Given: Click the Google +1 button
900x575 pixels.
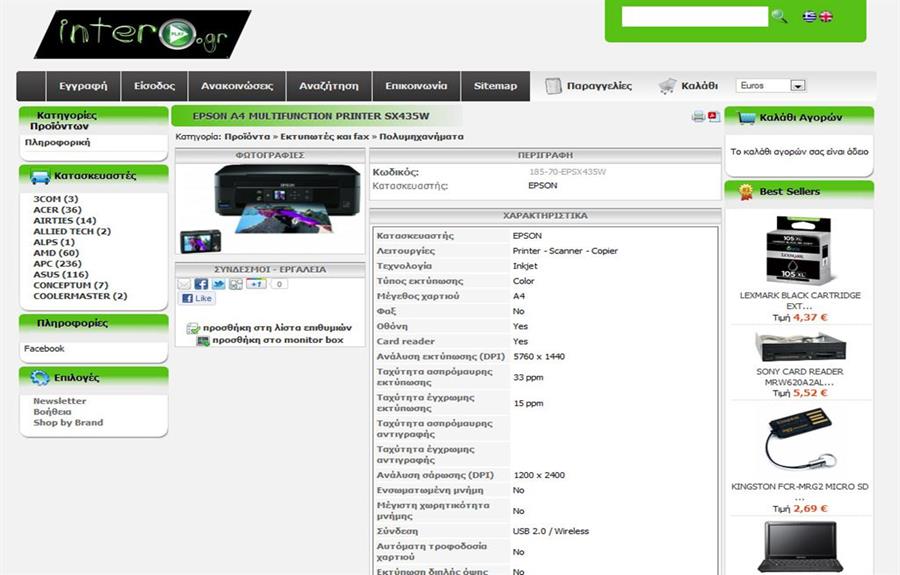Looking at the screenshot, I should tap(257, 283).
